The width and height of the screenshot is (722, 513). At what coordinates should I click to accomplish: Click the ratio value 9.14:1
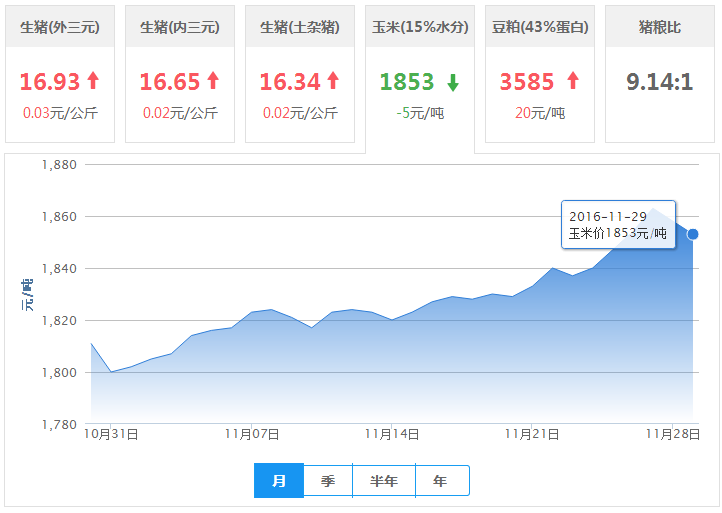pyautogui.click(x=659, y=82)
